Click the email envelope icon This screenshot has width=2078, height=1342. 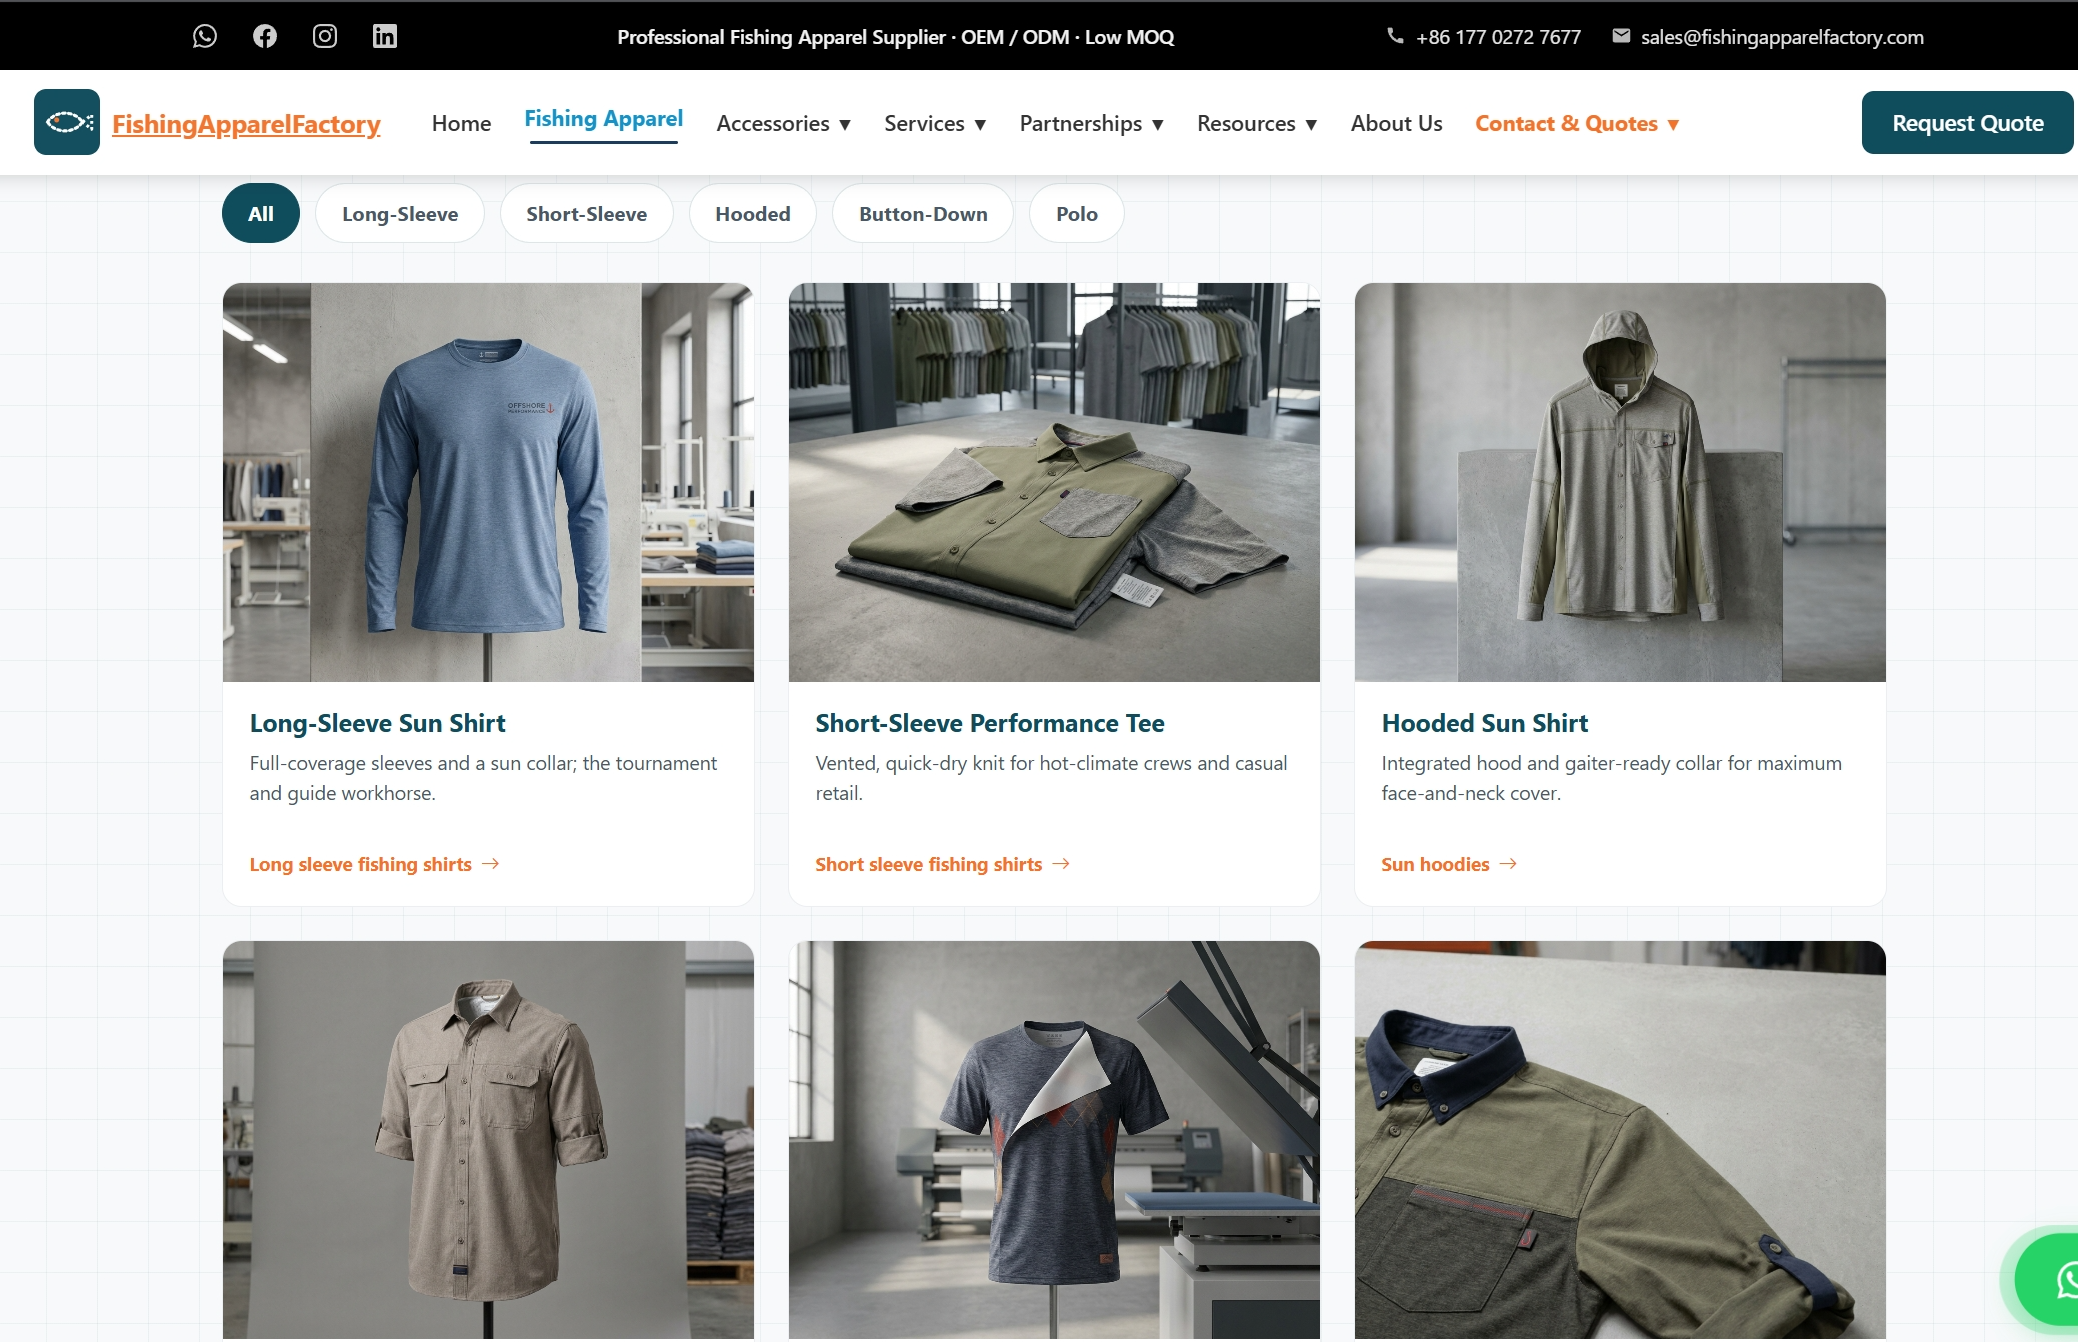[1621, 36]
